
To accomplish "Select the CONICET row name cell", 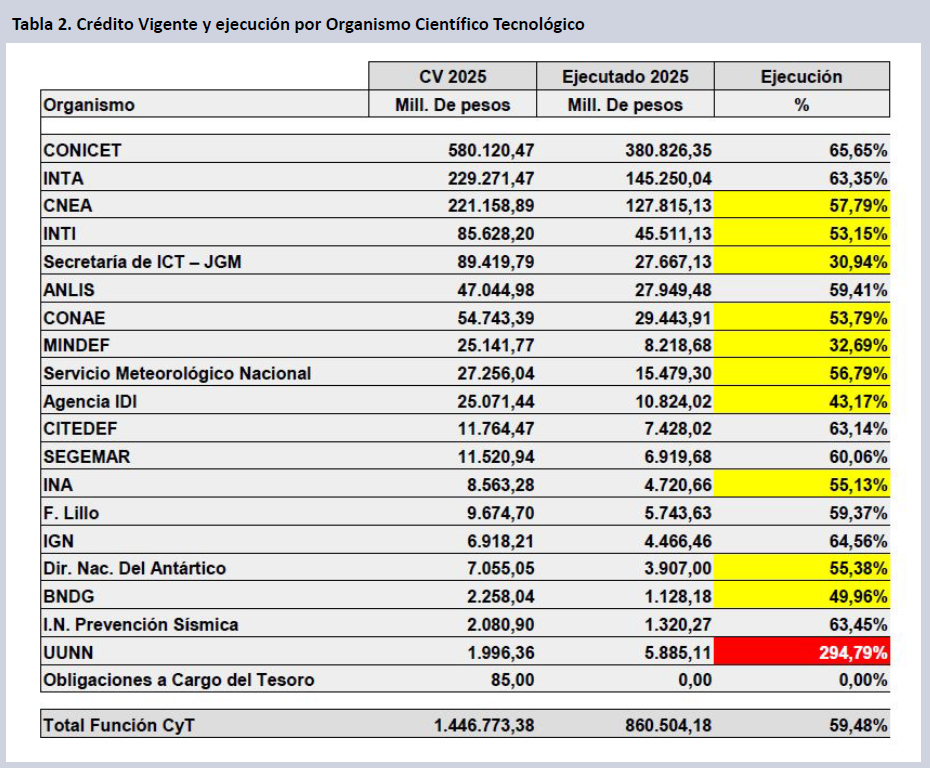I will pos(82,150).
